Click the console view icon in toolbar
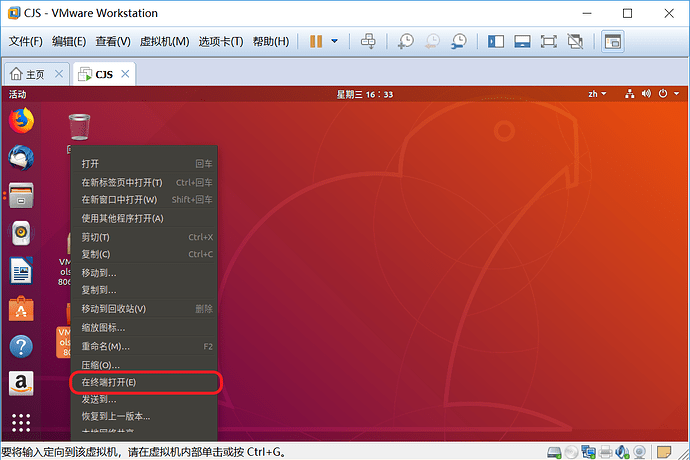The width and height of the screenshot is (690, 460). [613, 42]
